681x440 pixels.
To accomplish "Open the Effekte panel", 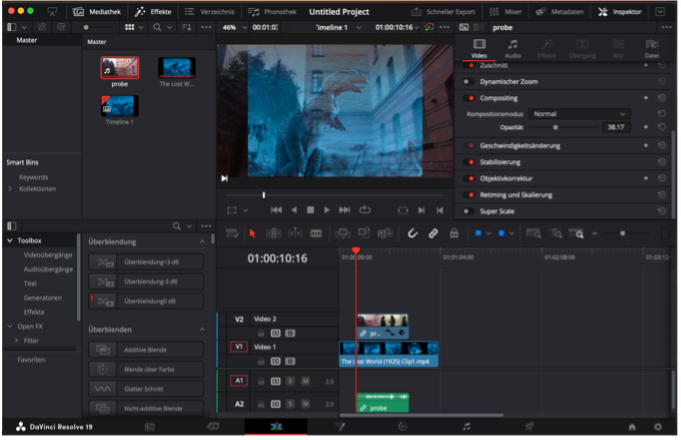I will tap(153, 12).
